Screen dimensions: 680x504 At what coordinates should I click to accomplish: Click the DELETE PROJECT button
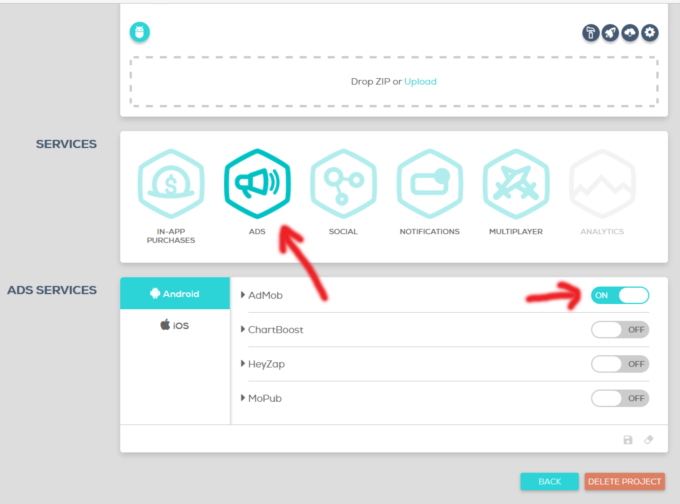[624, 481]
